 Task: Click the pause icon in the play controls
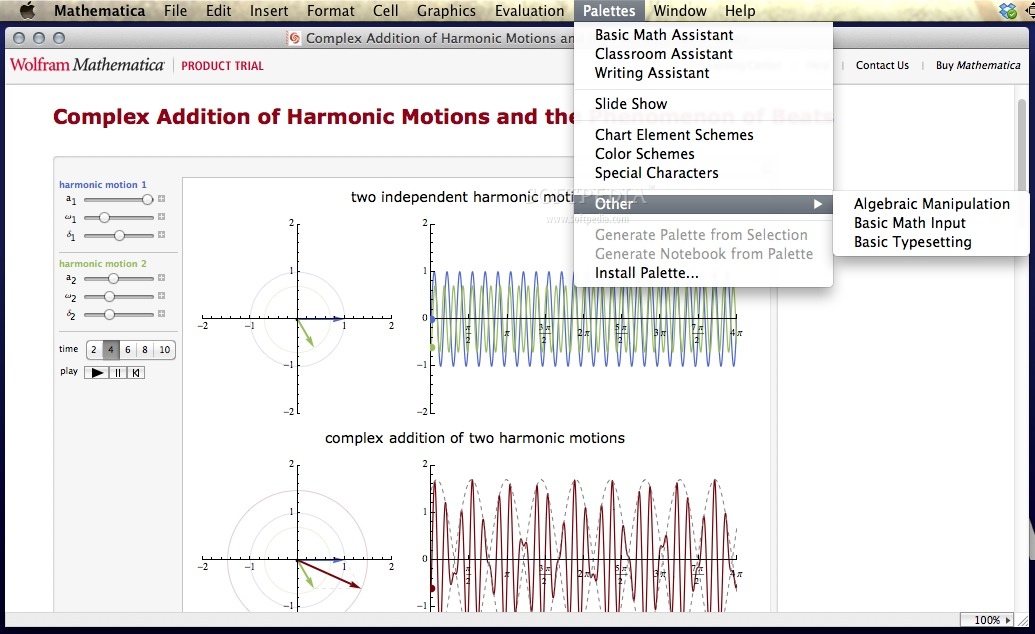pos(118,371)
